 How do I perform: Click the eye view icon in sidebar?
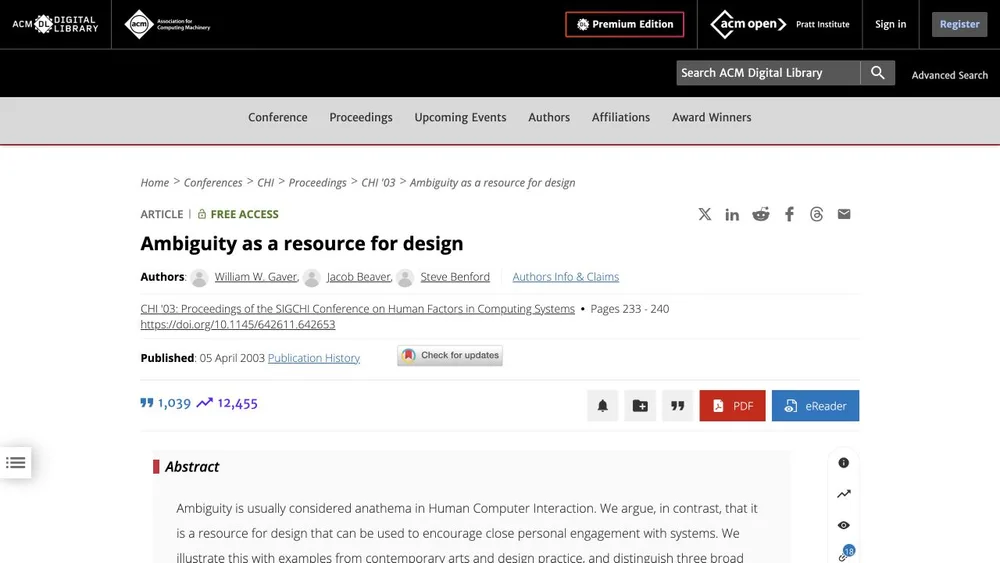(844, 525)
